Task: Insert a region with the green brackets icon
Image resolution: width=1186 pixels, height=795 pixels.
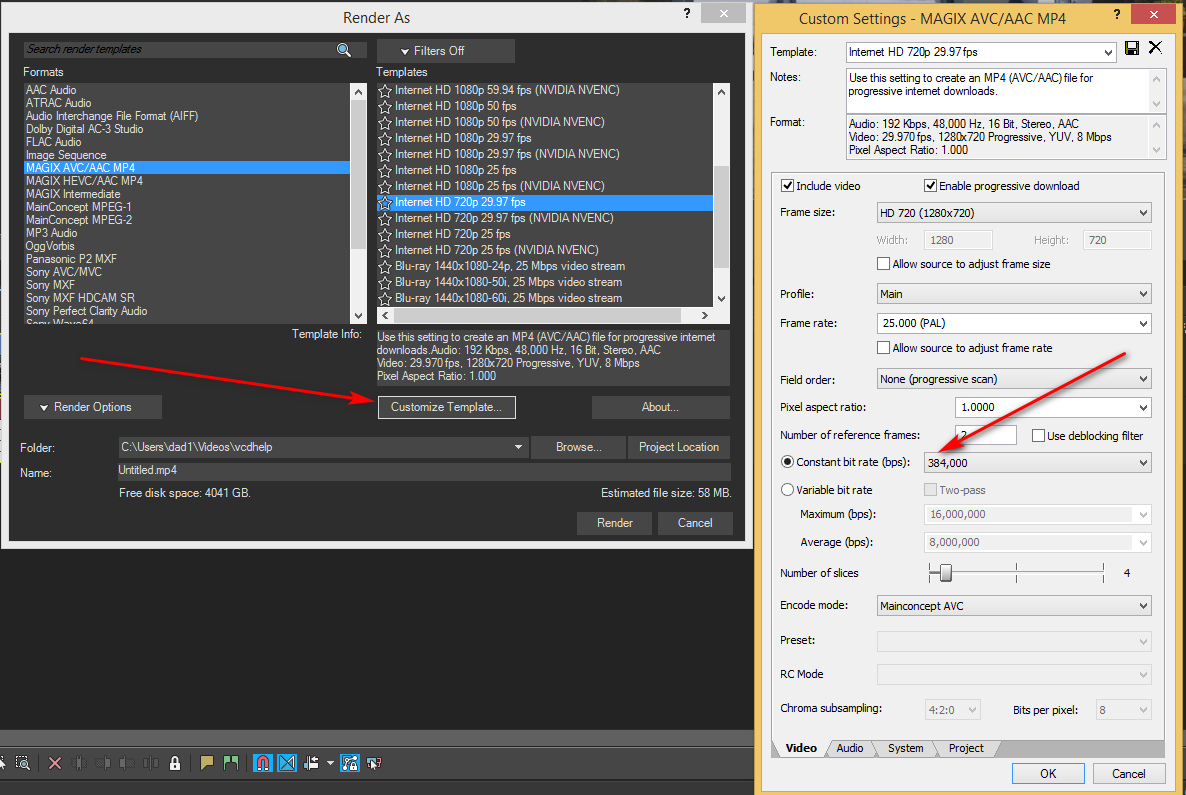Action: coord(231,763)
